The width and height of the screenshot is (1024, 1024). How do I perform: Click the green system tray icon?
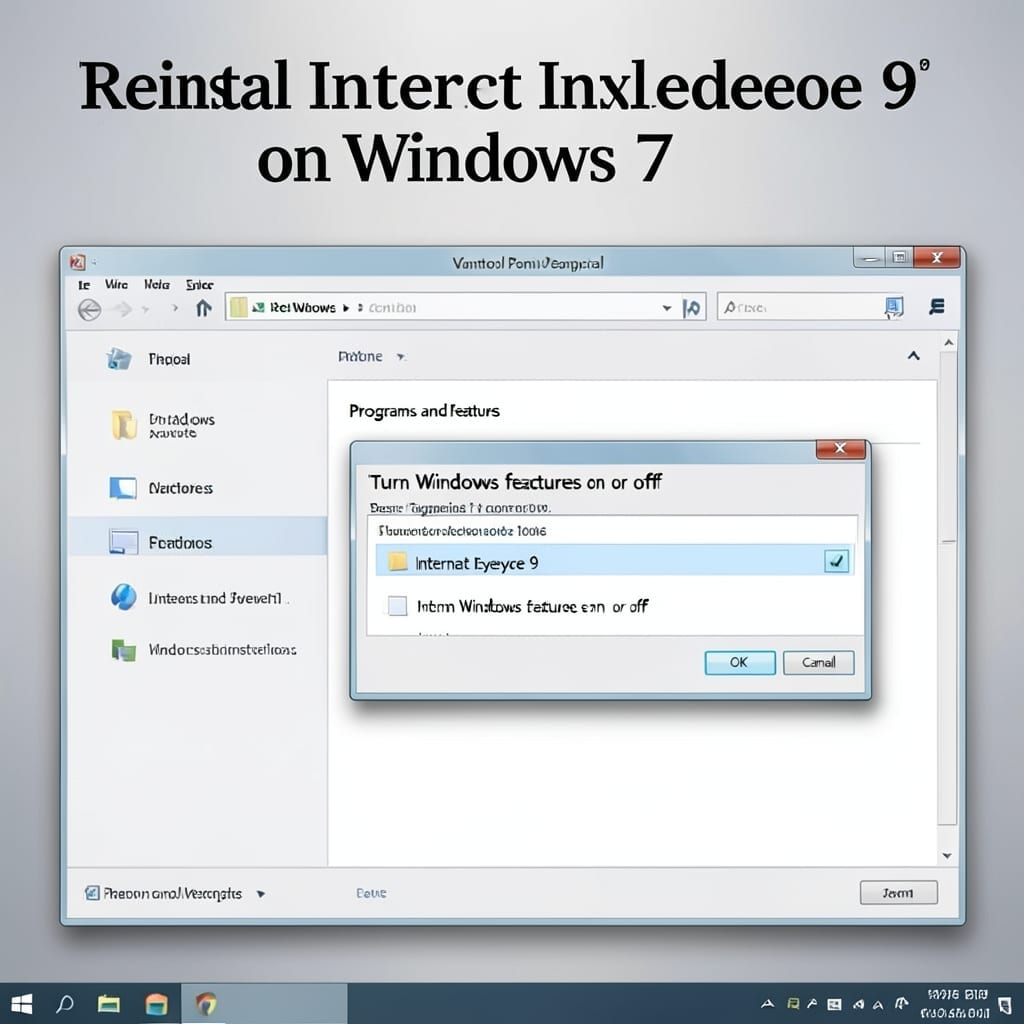click(x=793, y=1004)
